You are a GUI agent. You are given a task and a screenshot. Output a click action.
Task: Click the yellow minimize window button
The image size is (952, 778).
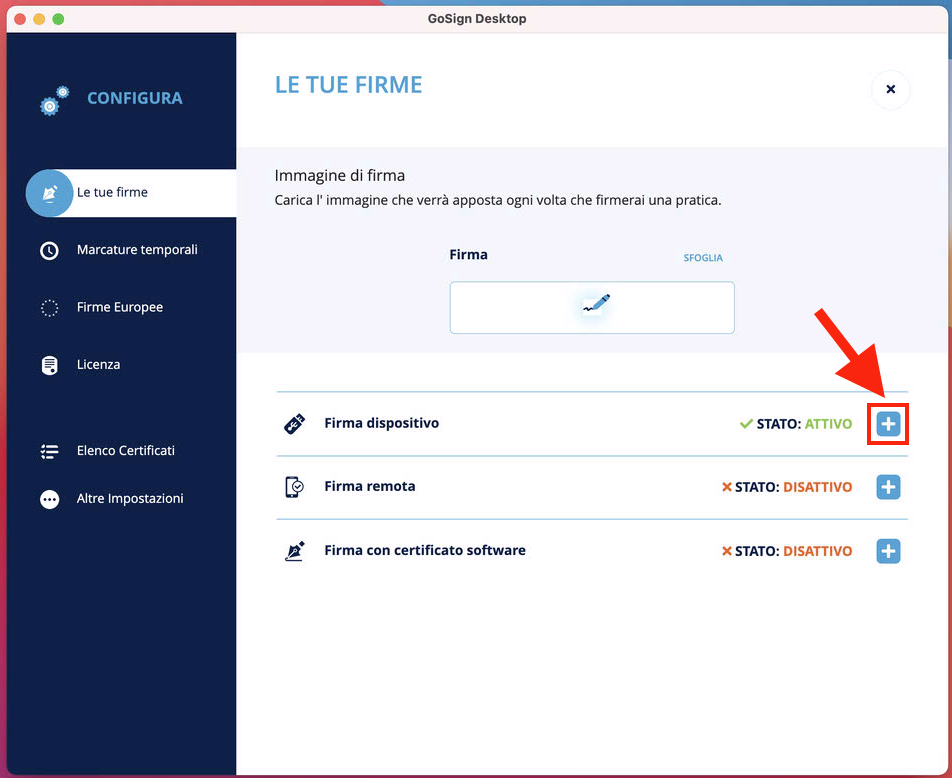click(39, 19)
